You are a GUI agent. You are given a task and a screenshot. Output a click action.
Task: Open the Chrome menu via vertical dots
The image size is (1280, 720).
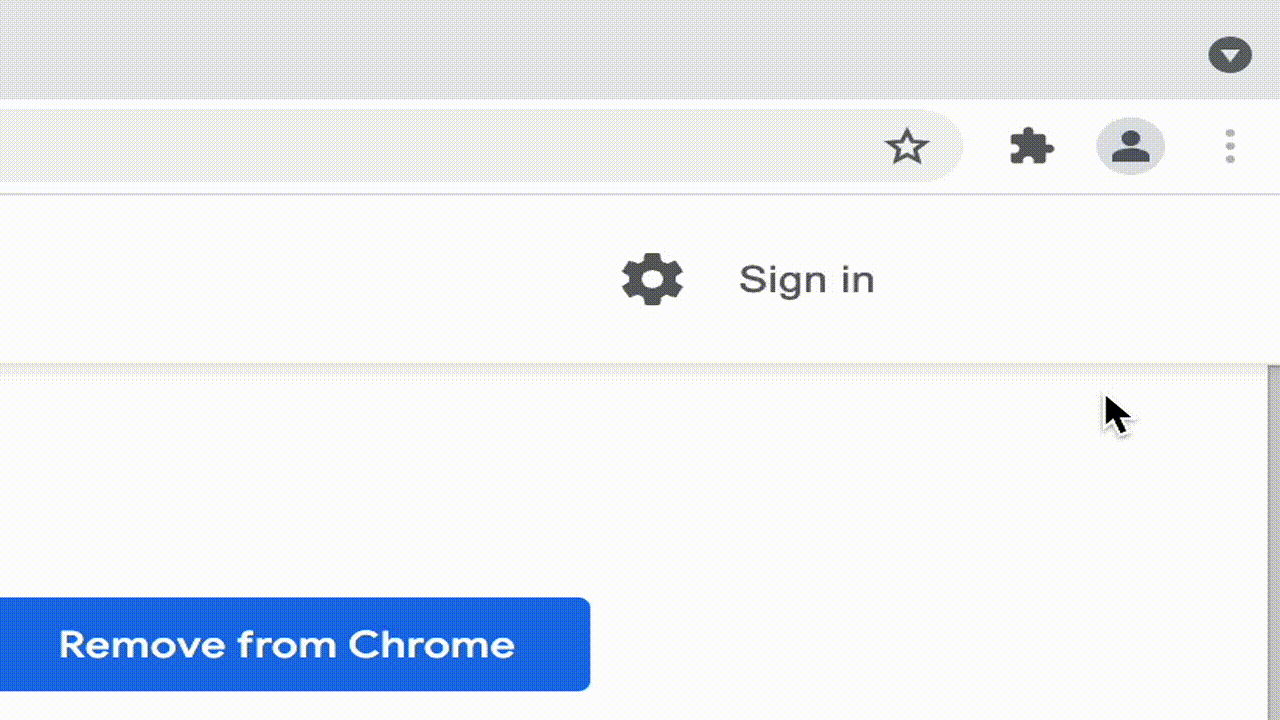click(x=1229, y=146)
